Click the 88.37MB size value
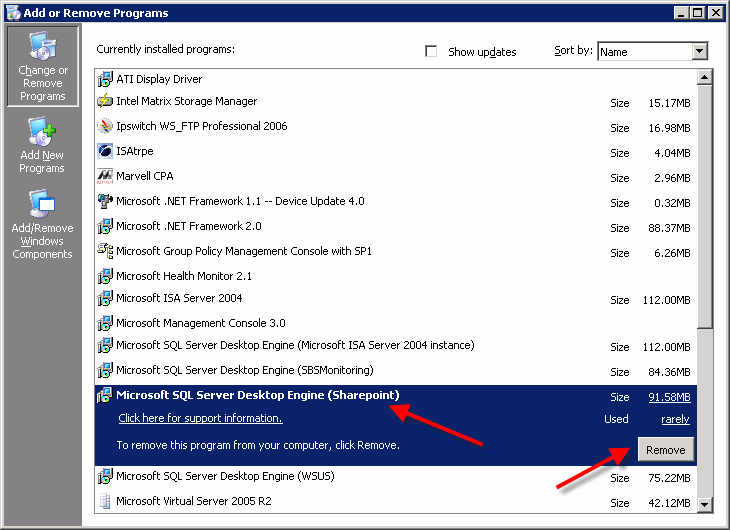 pyautogui.click(x=669, y=228)
